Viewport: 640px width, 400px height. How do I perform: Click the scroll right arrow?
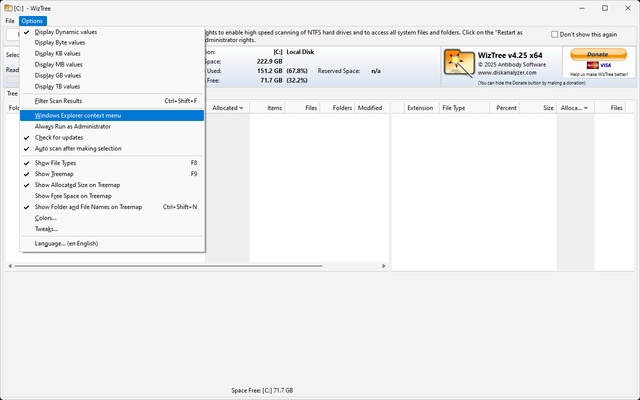pyautogui.click(x=384, y=266)
